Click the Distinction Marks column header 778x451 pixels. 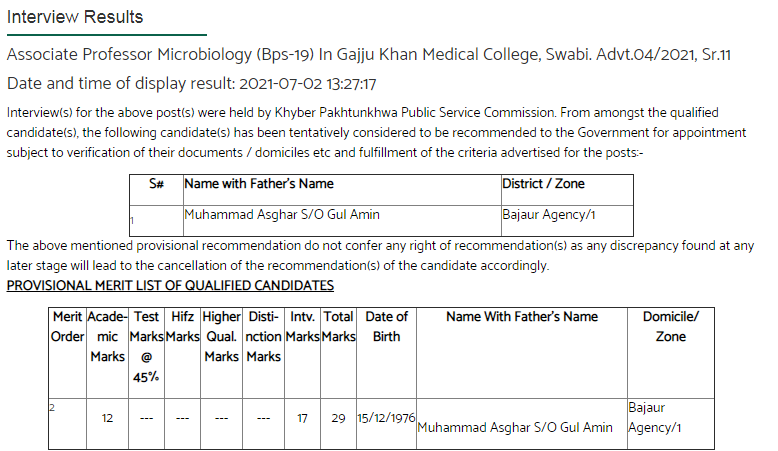[x=263, y=336]
